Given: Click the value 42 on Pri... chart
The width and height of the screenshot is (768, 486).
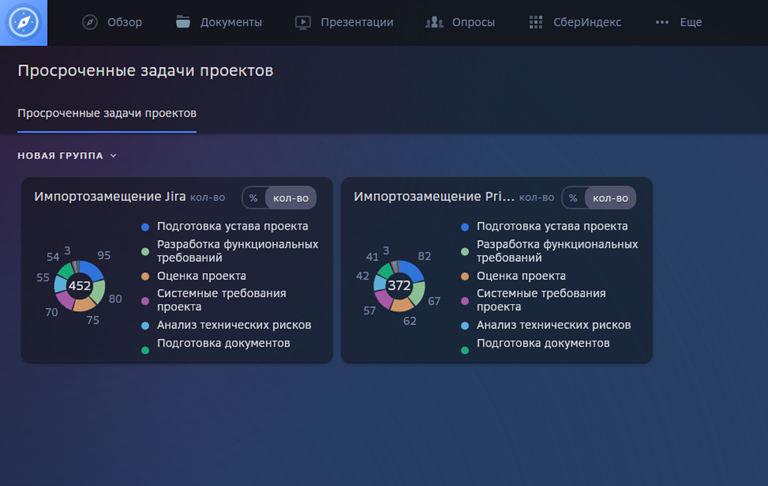Looking at the screenshot, I should pyautogui.click(x=362, y=276).
